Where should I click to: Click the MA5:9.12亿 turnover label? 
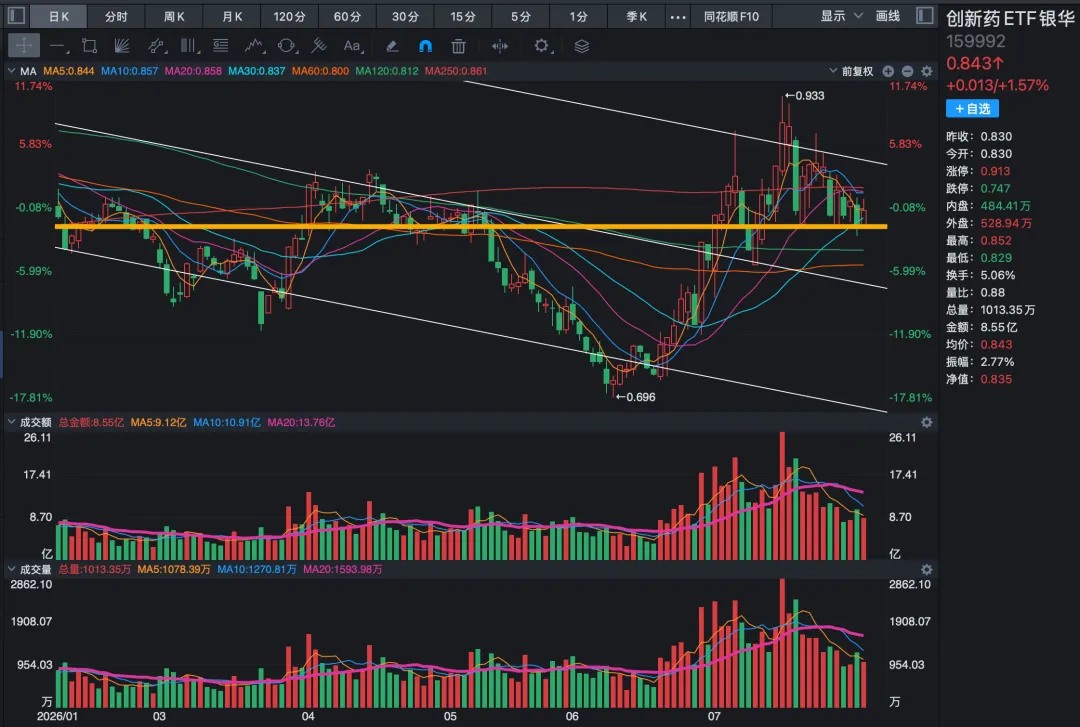(158, 422)
